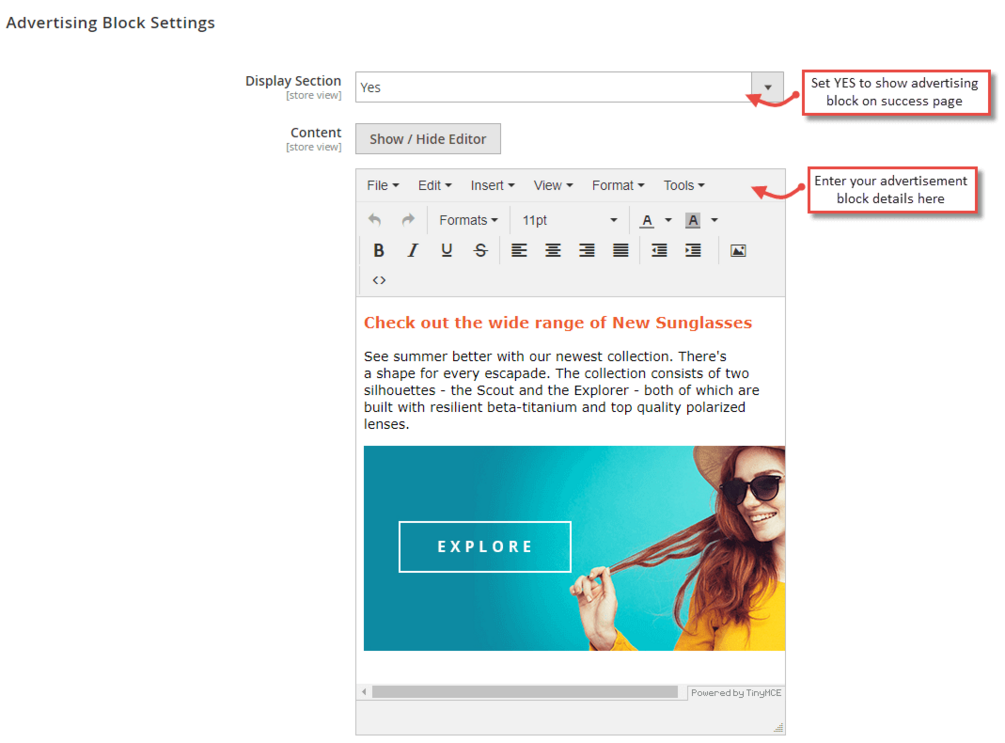Screen dimensions: 1005x743
Task: Open the Edit menu
Action: (435, 185)
